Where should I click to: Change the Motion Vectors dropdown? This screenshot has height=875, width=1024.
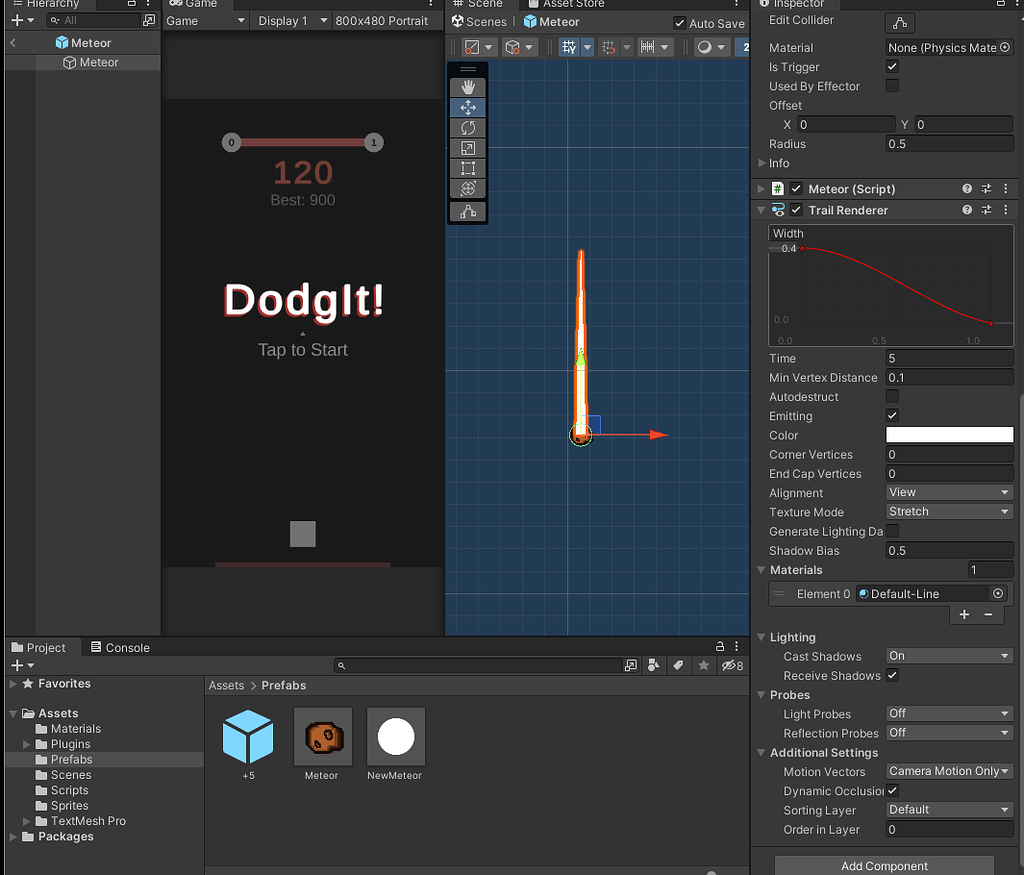click(x=948, y=771)
